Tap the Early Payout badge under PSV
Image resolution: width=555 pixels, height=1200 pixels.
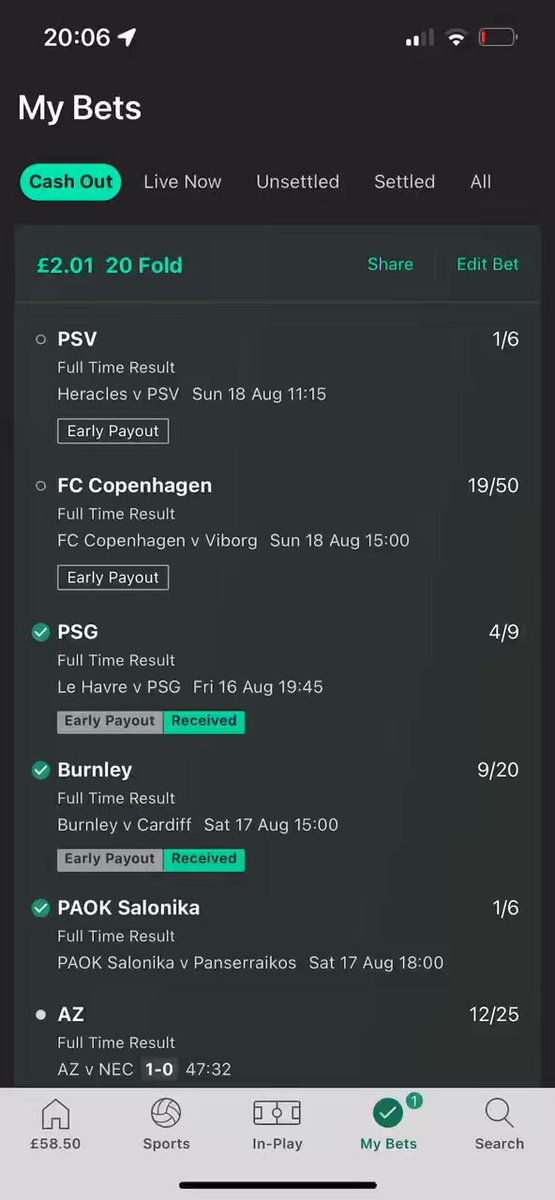(113, 431)
